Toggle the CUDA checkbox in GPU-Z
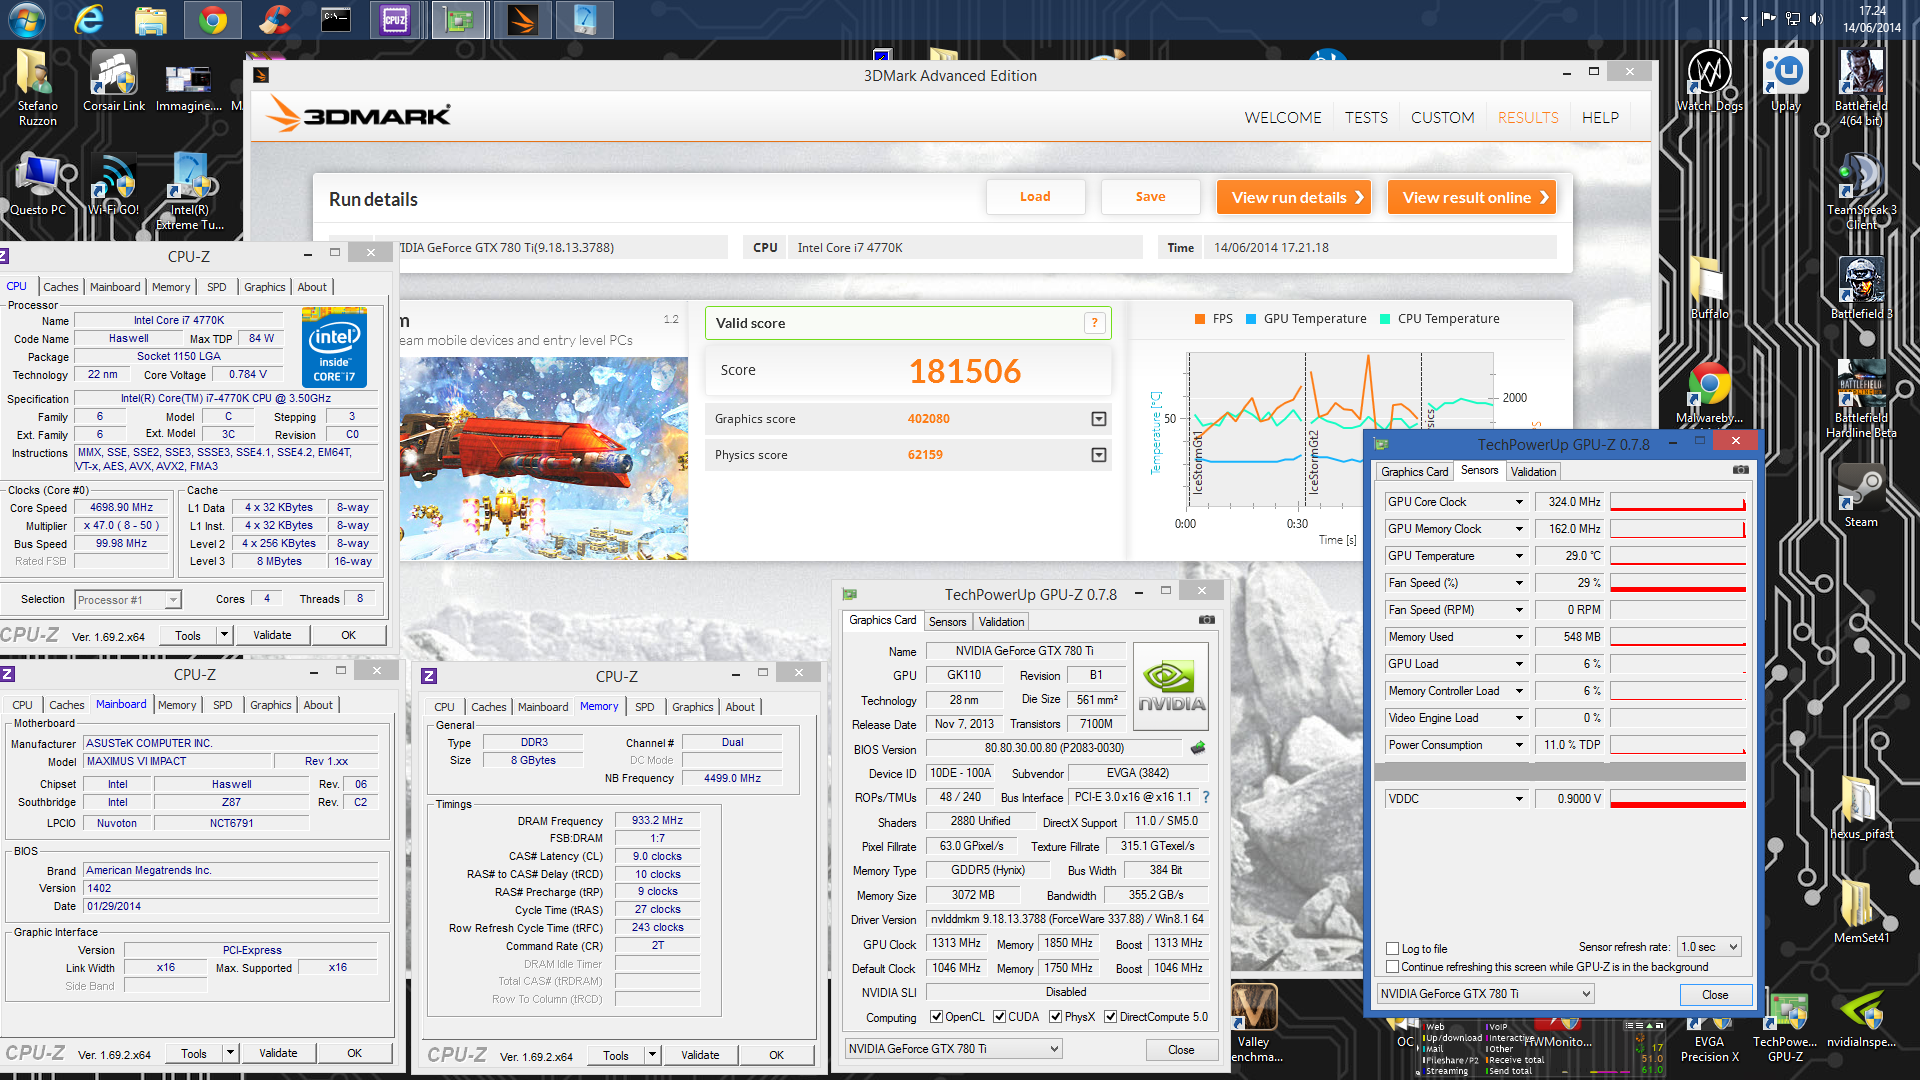This screenshot has height=1080, width=1920. [x=999, y=1017]
